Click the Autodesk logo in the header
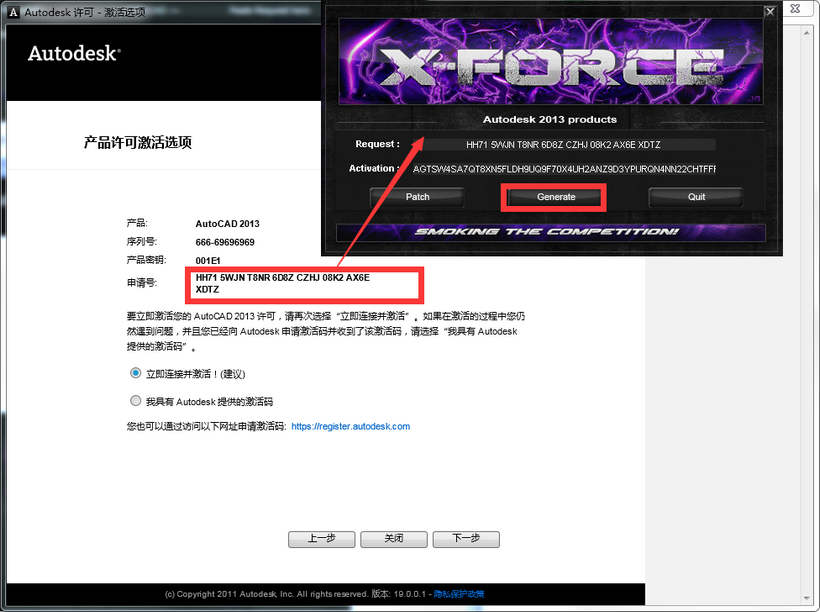820x612 pixels. coord(70,53)
